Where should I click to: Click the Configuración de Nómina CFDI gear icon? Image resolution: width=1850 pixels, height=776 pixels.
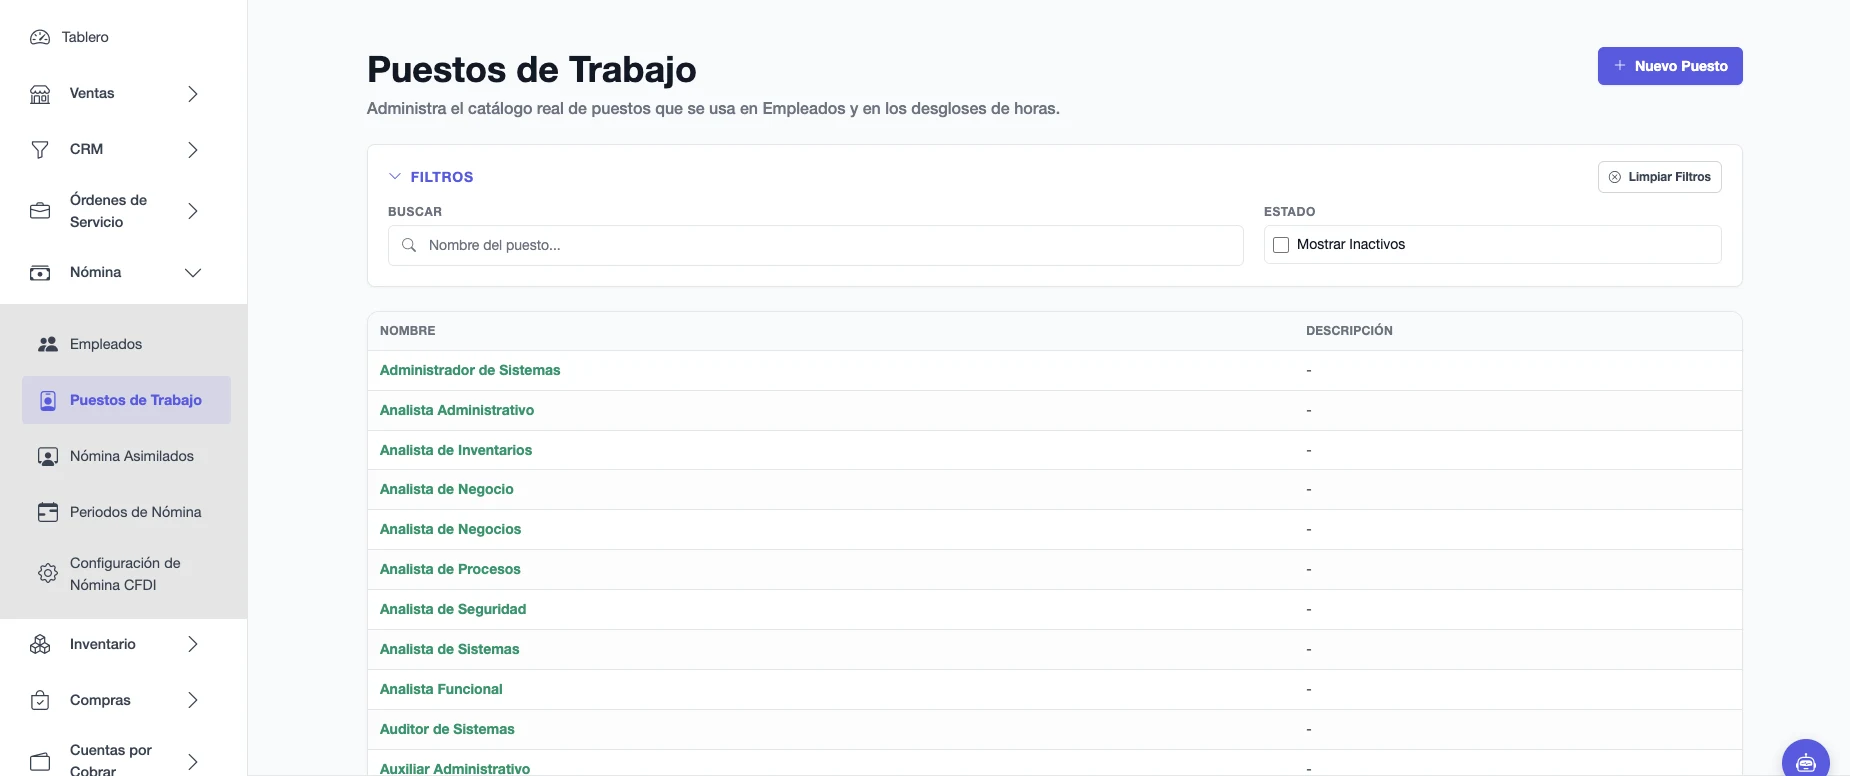pos(48,574)
